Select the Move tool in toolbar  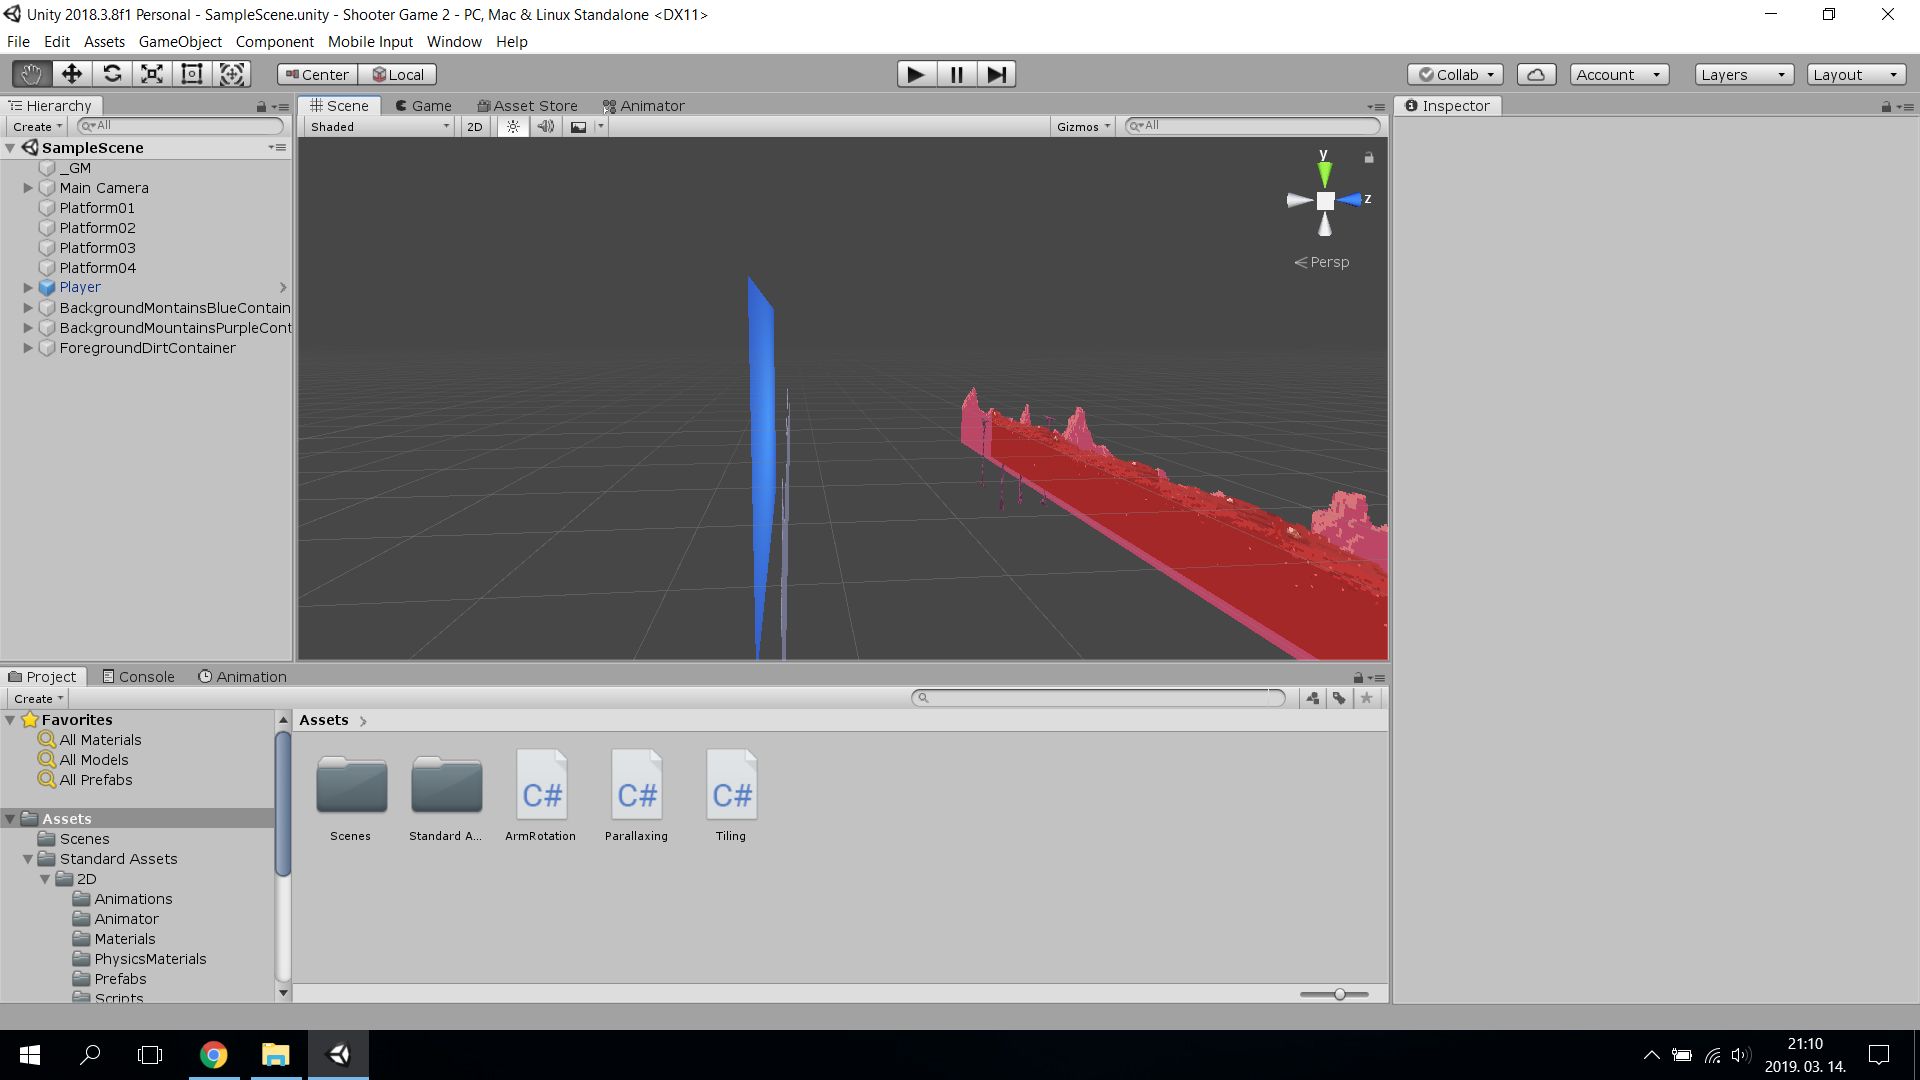[x=71, y=74]
